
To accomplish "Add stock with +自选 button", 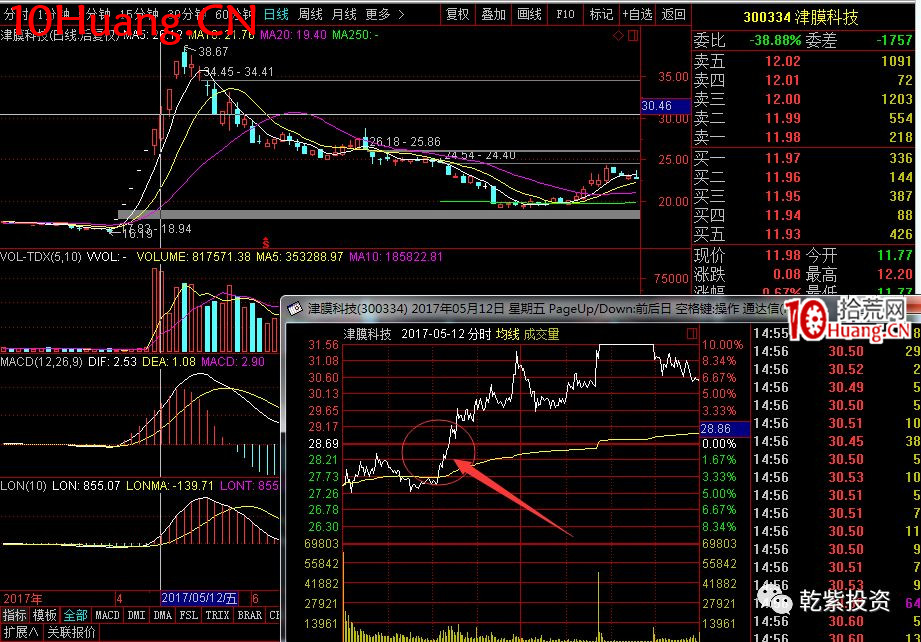I will [x=637, y=14].
